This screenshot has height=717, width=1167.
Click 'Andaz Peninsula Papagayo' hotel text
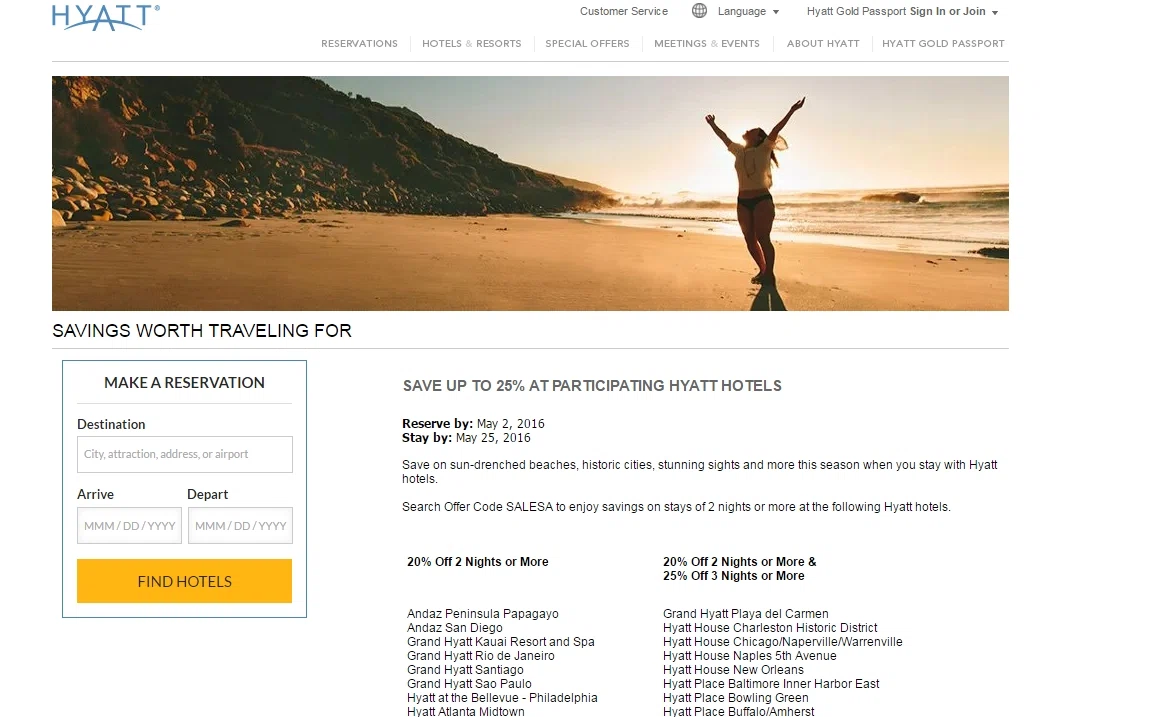tap(482, 614)
